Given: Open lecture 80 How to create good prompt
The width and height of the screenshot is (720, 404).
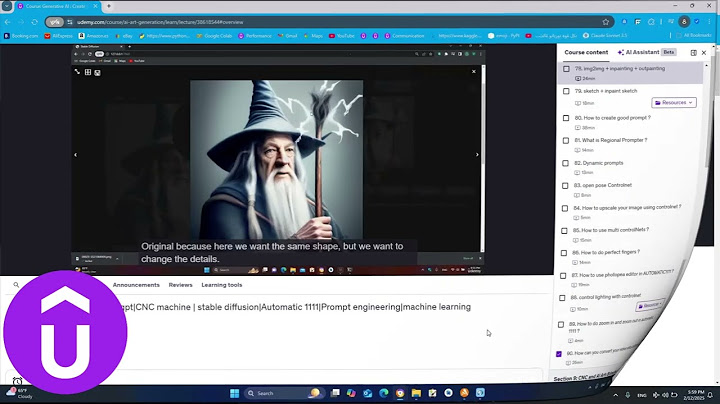Looking at the screenshot, I should (x=613, y=118).
